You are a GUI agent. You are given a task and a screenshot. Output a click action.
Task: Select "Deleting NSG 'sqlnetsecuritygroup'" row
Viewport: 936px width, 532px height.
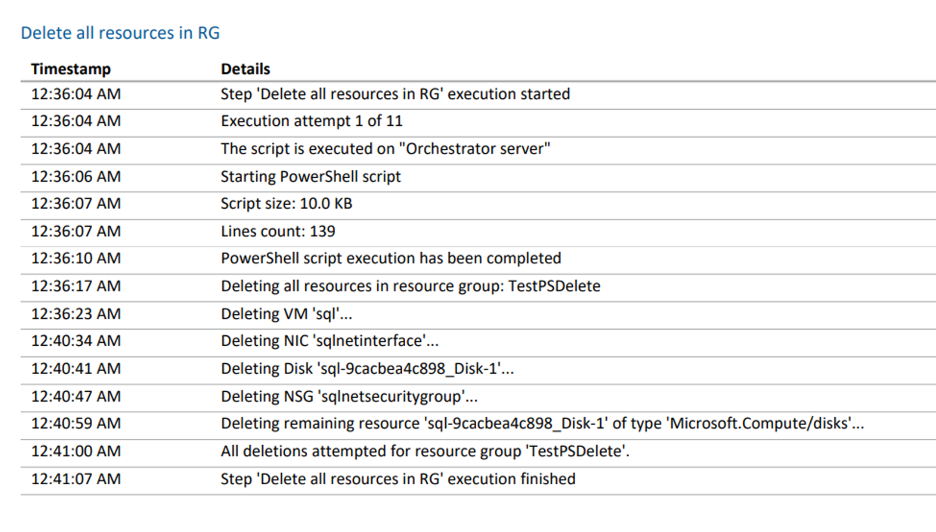[x=478, y=396]
